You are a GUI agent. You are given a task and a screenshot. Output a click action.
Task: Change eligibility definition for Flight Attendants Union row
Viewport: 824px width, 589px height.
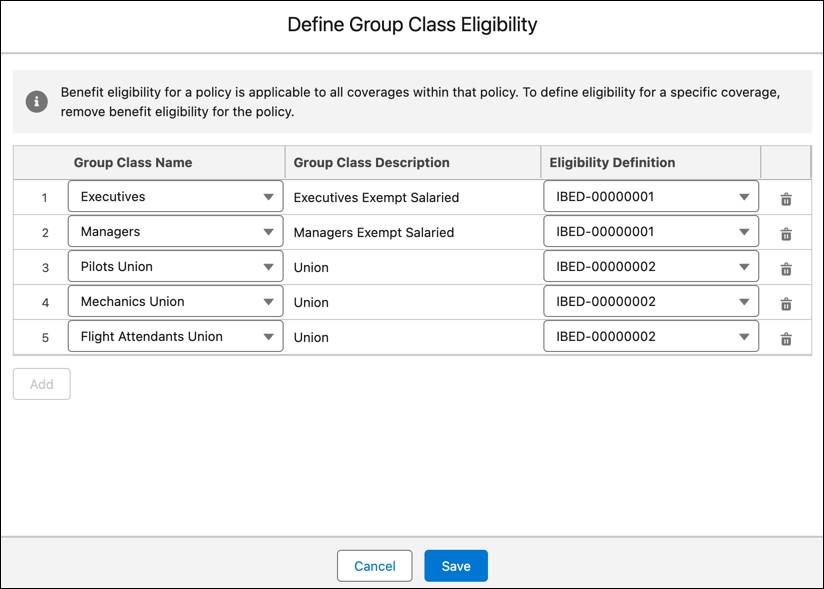click(x=651, y=336)
